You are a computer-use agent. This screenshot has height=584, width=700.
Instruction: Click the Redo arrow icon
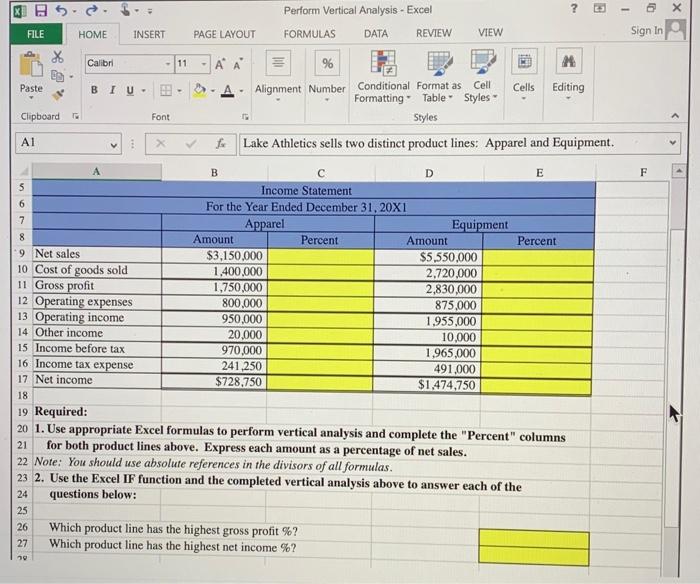coord(92,10)
